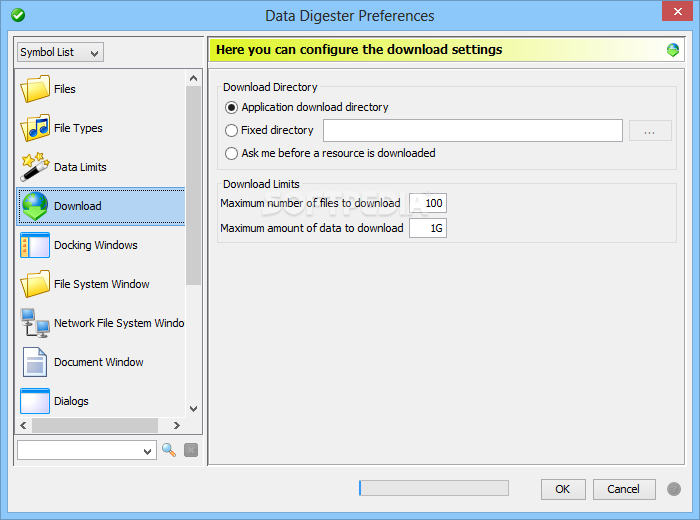Select the Download entry label

78,206
